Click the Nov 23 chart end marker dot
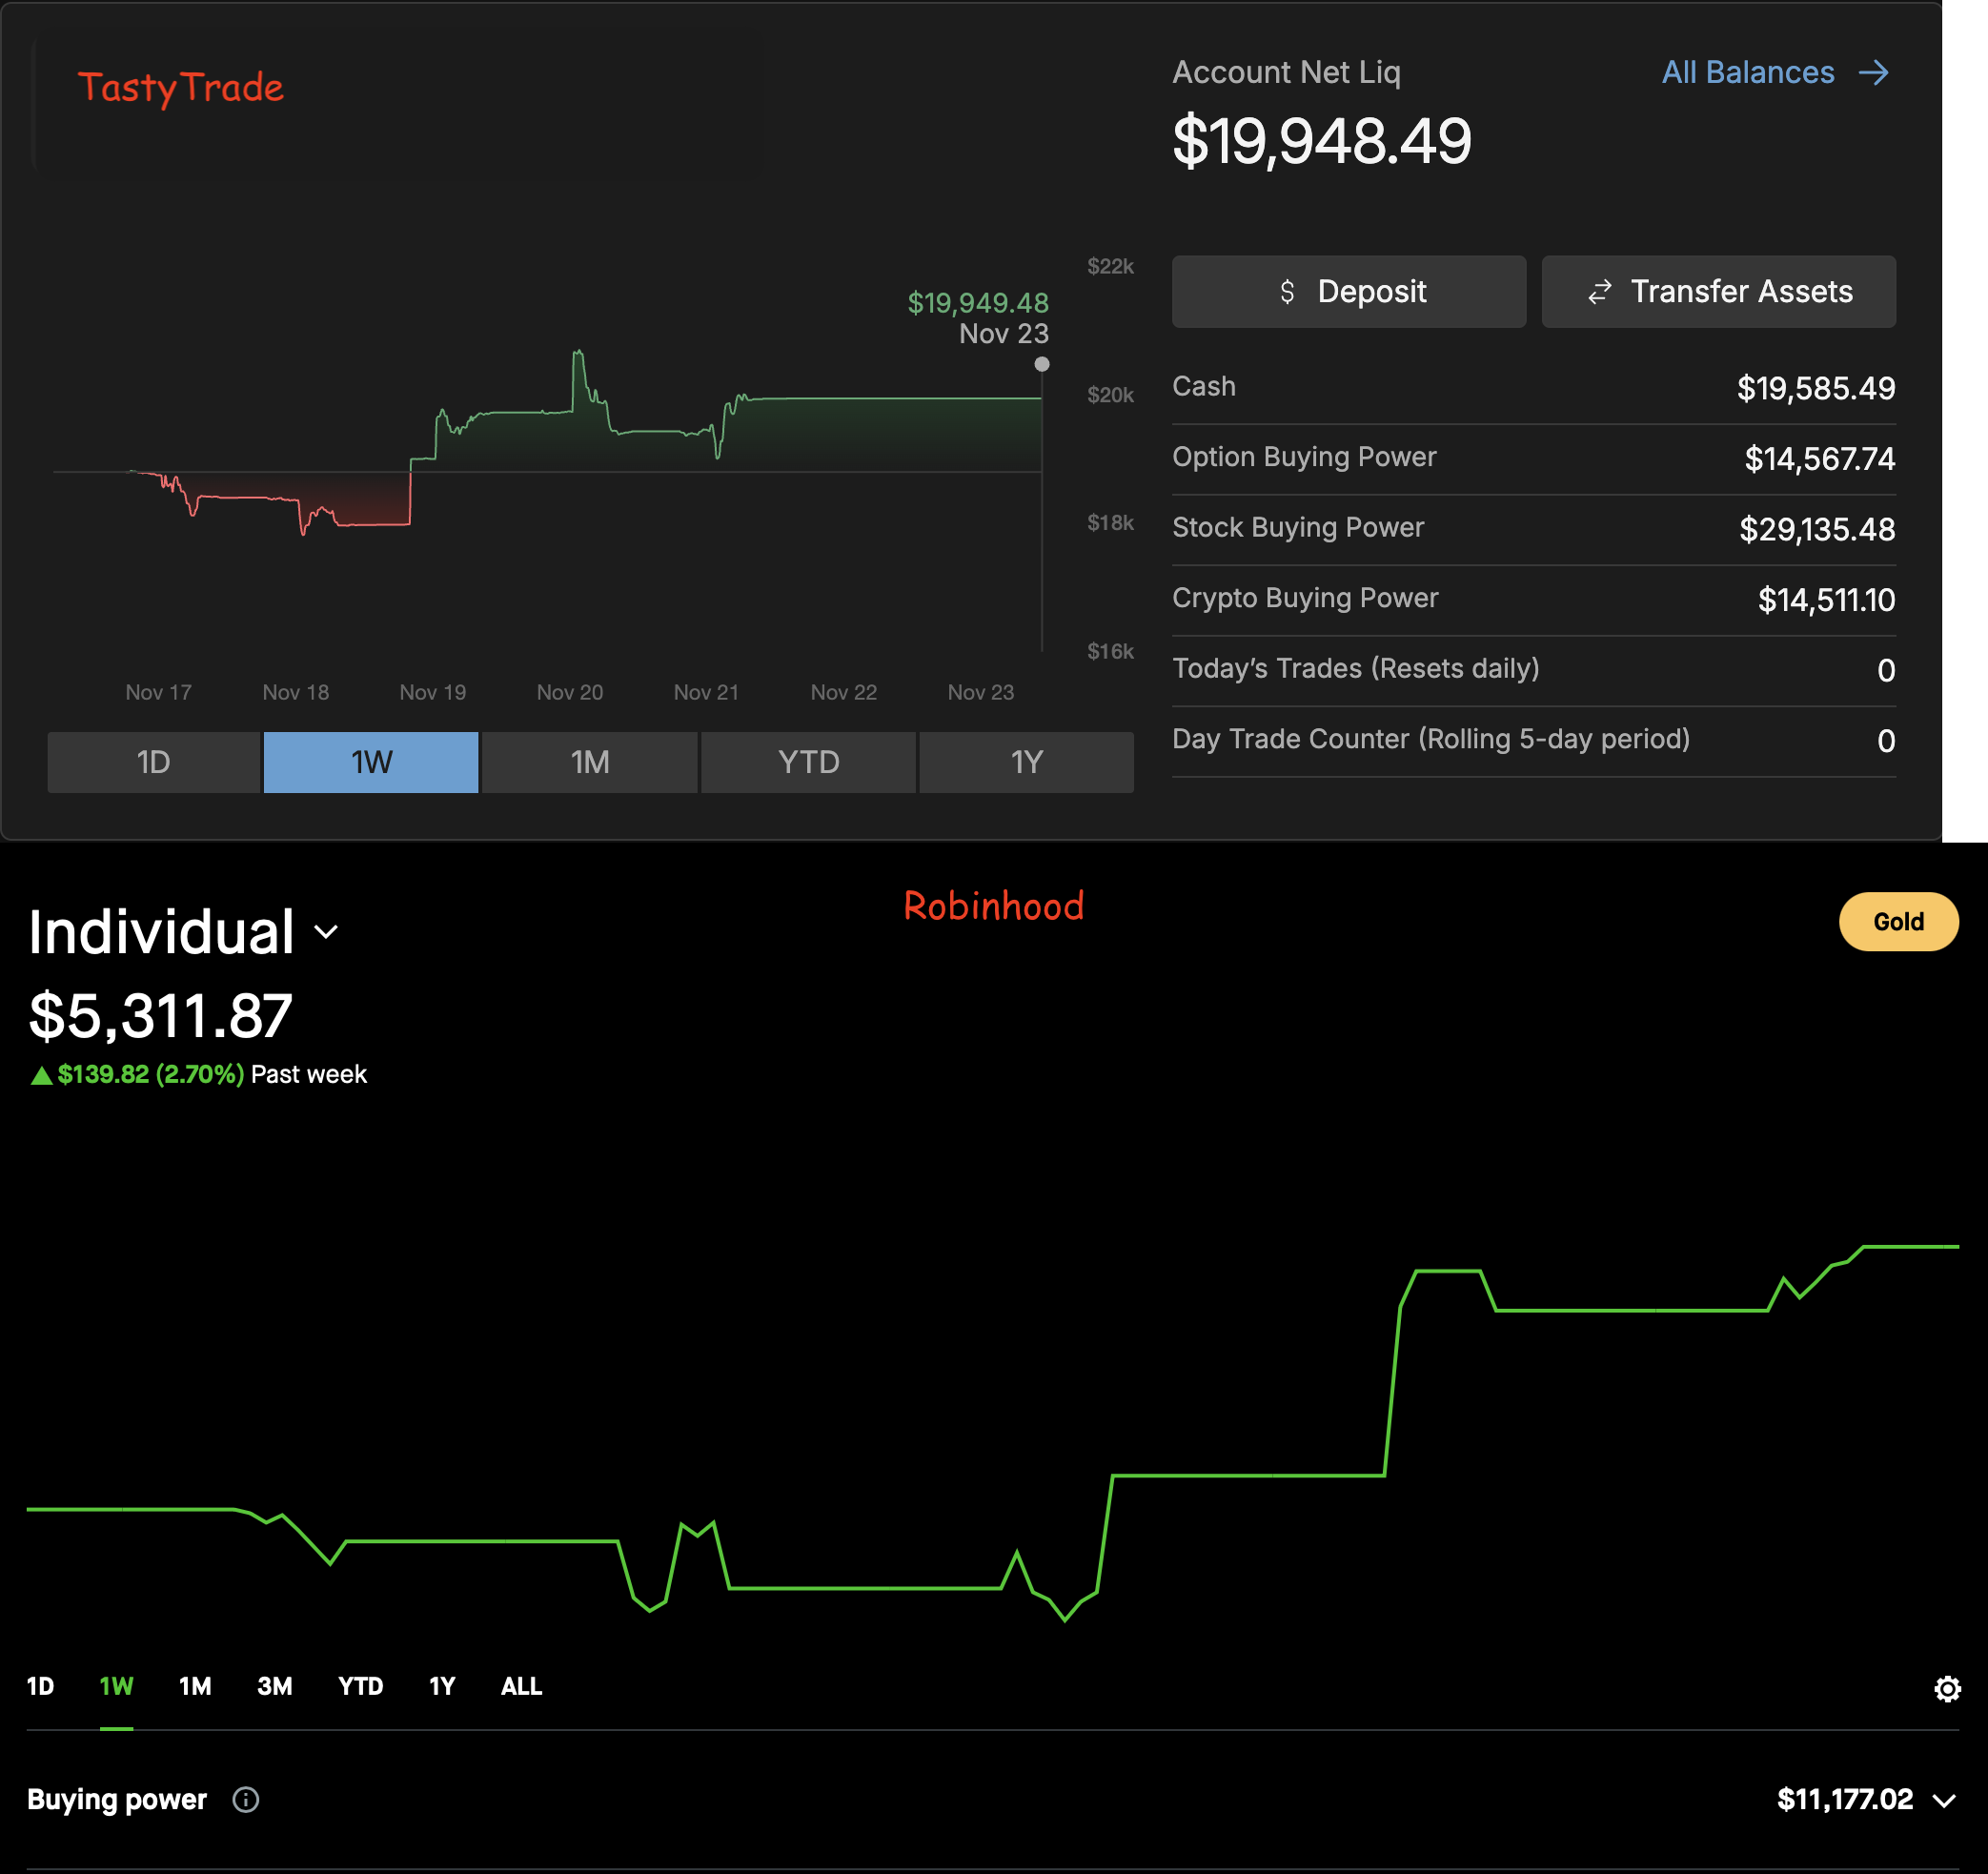The width and height of the screenshot is (1988, 1874). click(x=1042, y=365)
